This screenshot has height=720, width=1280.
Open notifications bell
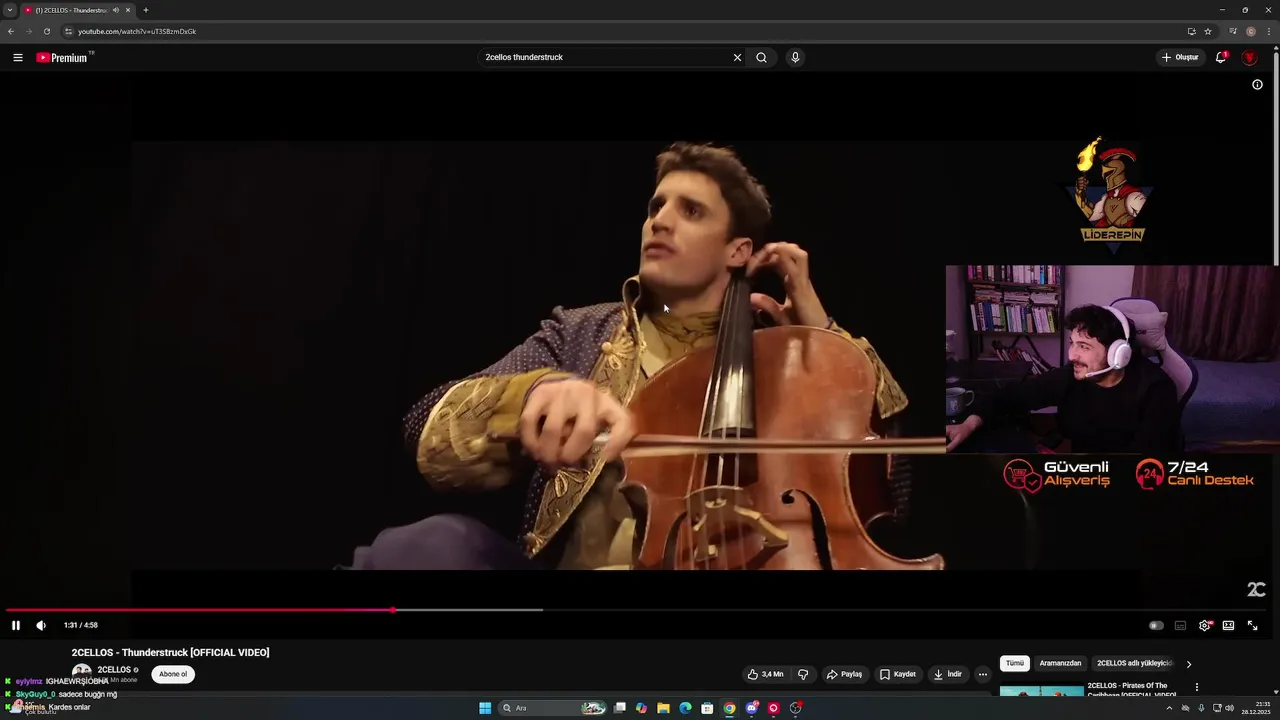[x=1221, y=57]
